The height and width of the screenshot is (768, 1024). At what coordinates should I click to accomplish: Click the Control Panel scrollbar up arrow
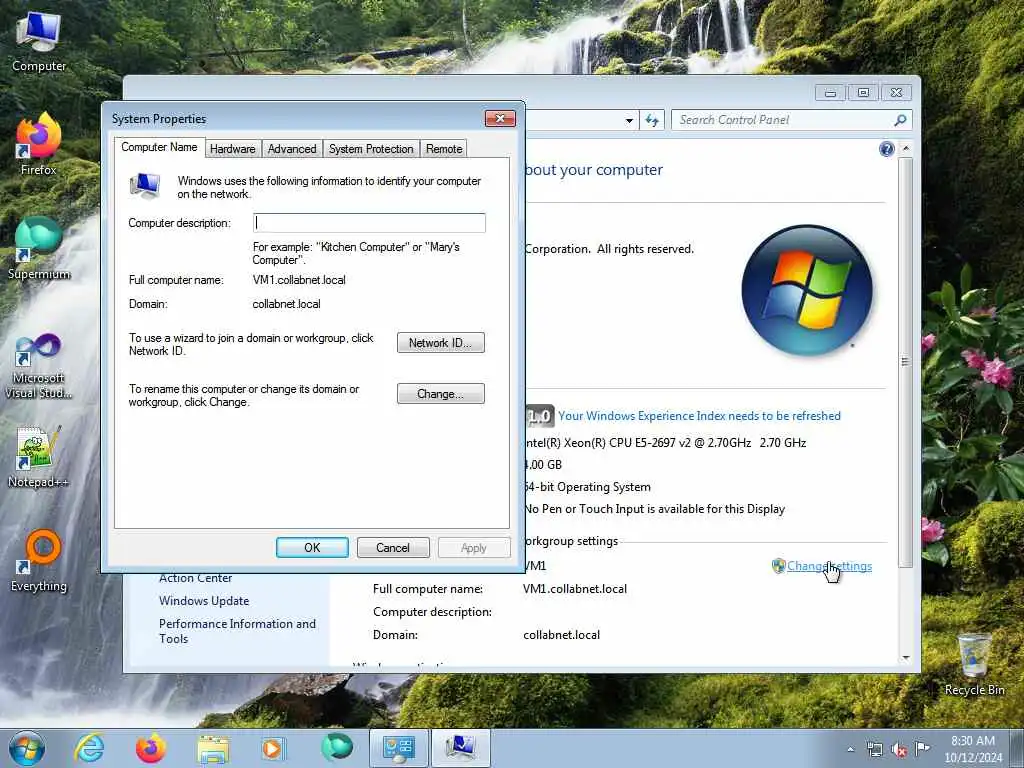[906, 148]
